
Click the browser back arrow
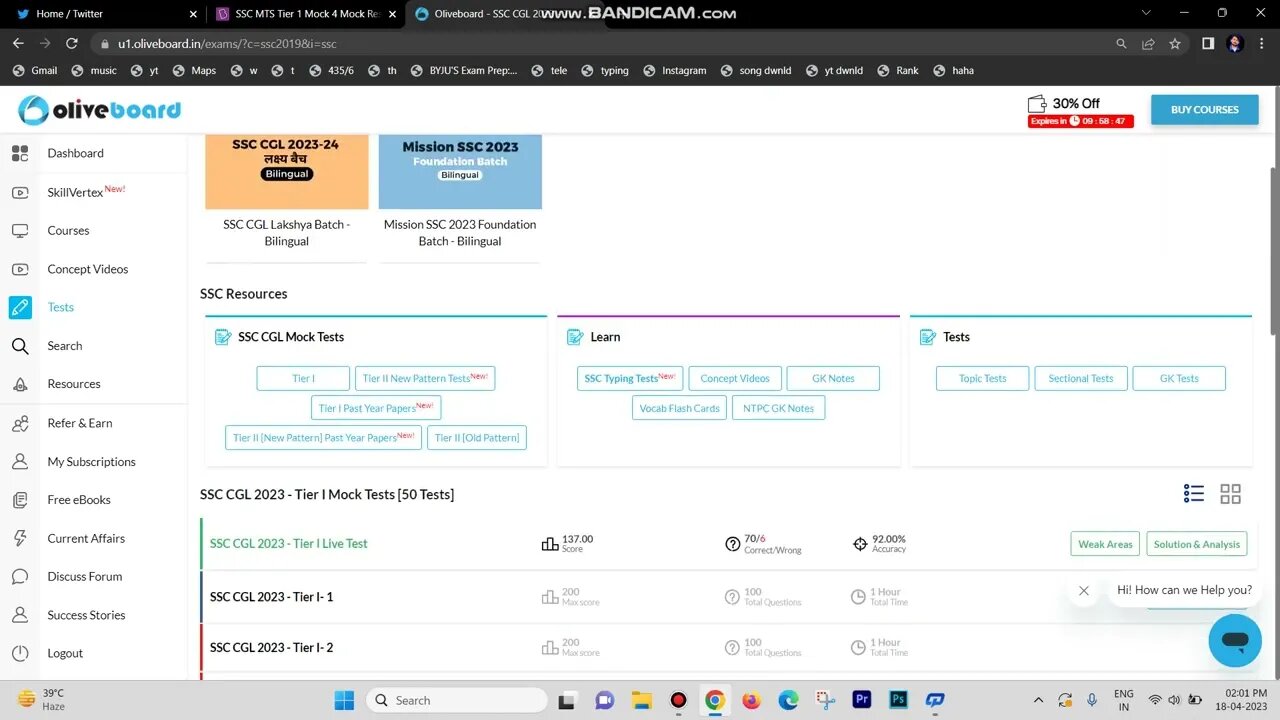[x=18, y=44]
